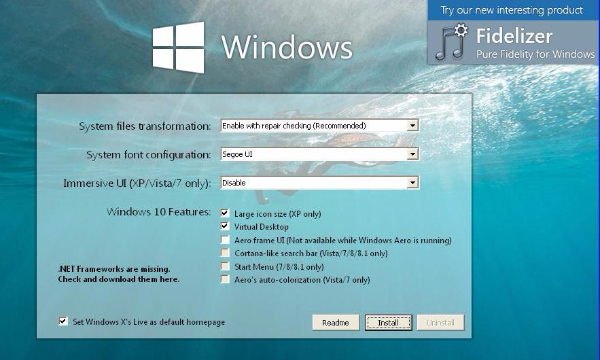Uncheck Virtual Desktop checkbox
The image size is (600, 360).
225,226
